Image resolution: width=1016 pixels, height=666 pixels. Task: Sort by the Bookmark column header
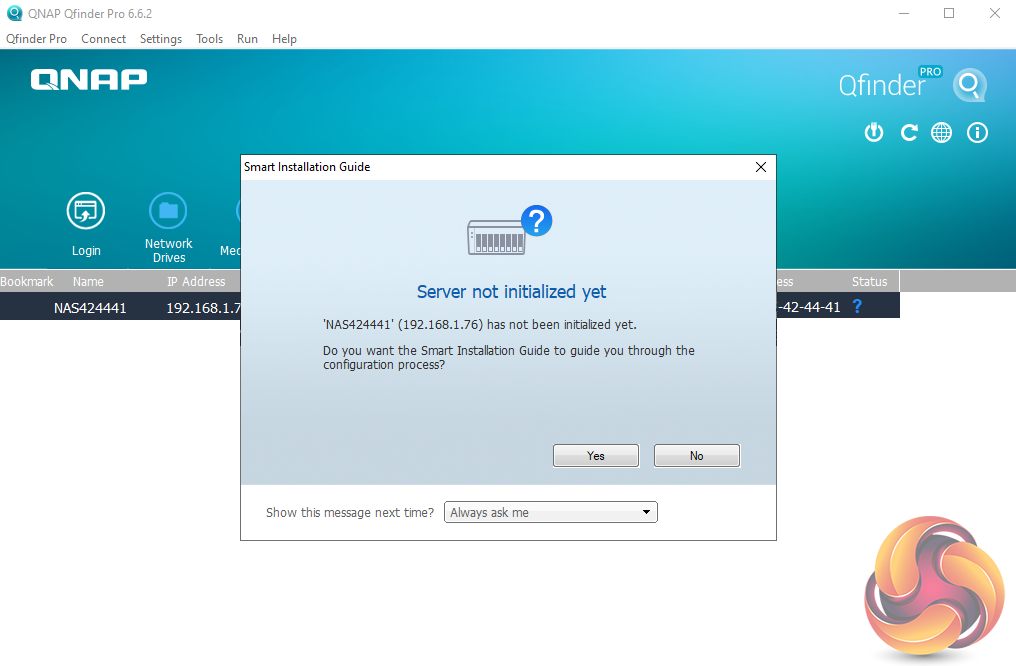pos(27,281)
